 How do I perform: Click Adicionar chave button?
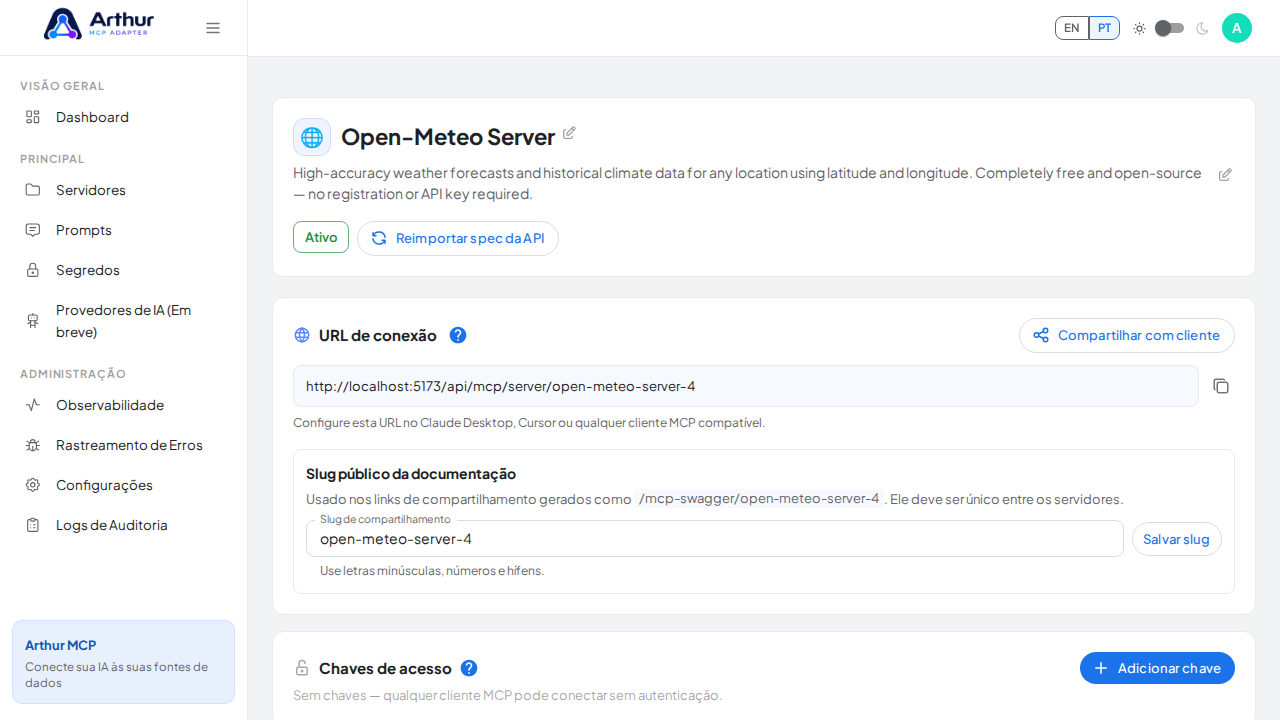(1157, 668)
